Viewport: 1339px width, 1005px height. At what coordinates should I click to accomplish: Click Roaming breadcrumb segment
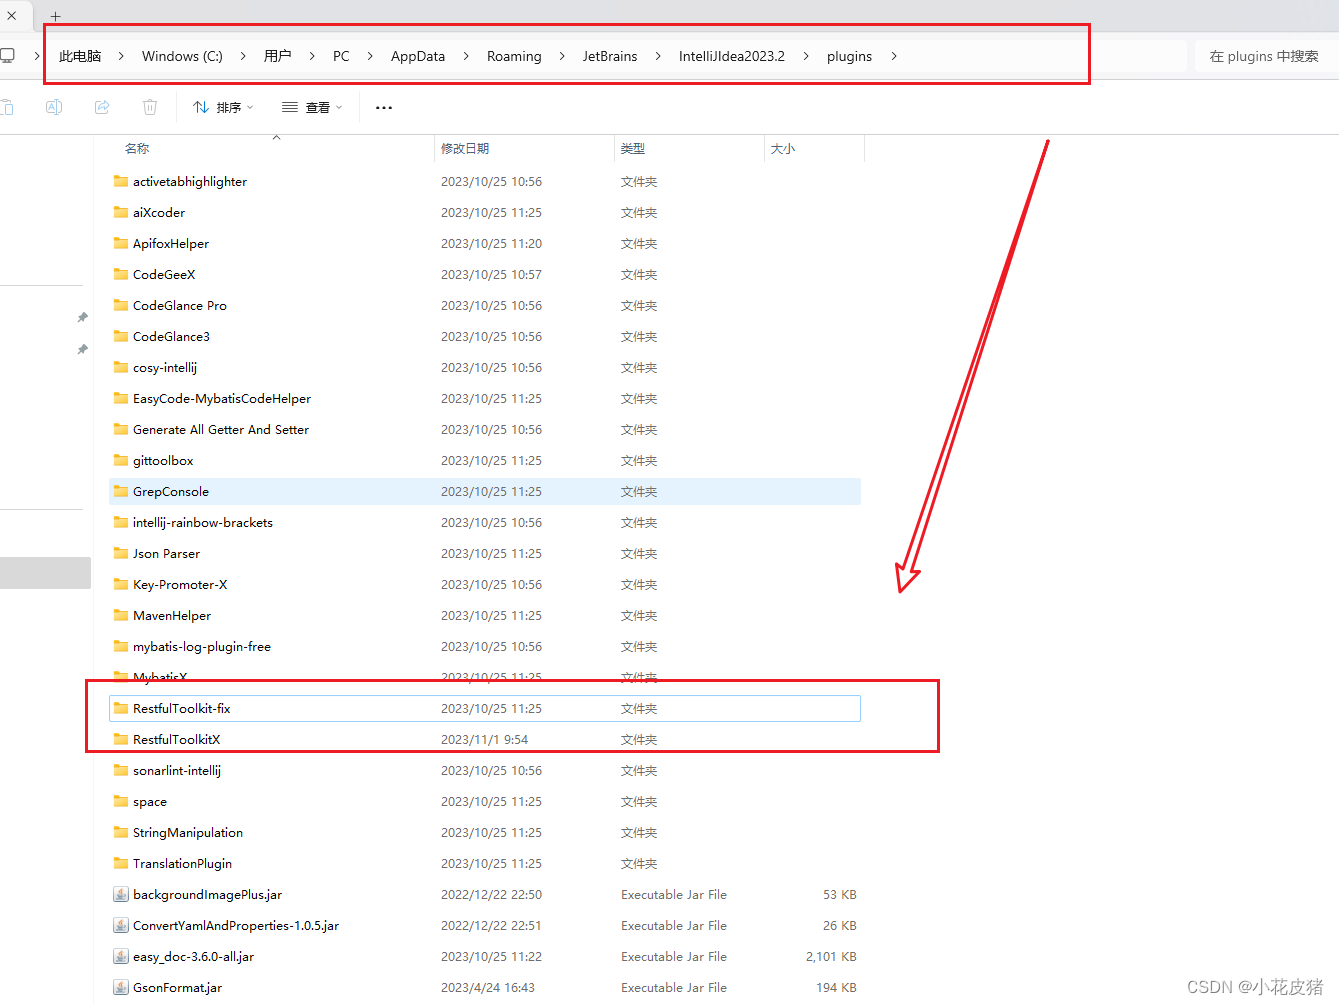pyautogui.click(x=514, y=56)
